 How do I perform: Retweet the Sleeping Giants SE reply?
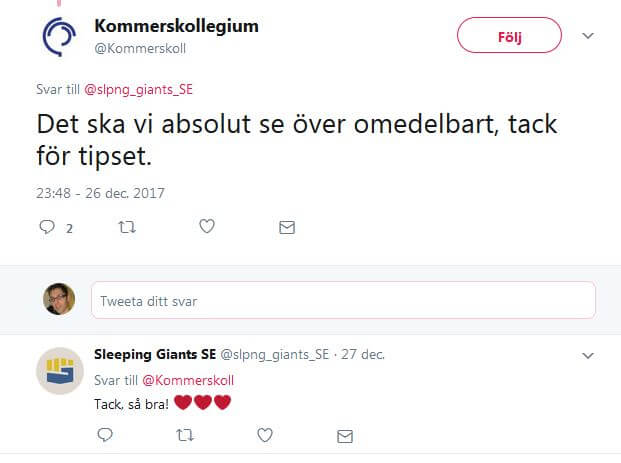click(x=185, y=435)
